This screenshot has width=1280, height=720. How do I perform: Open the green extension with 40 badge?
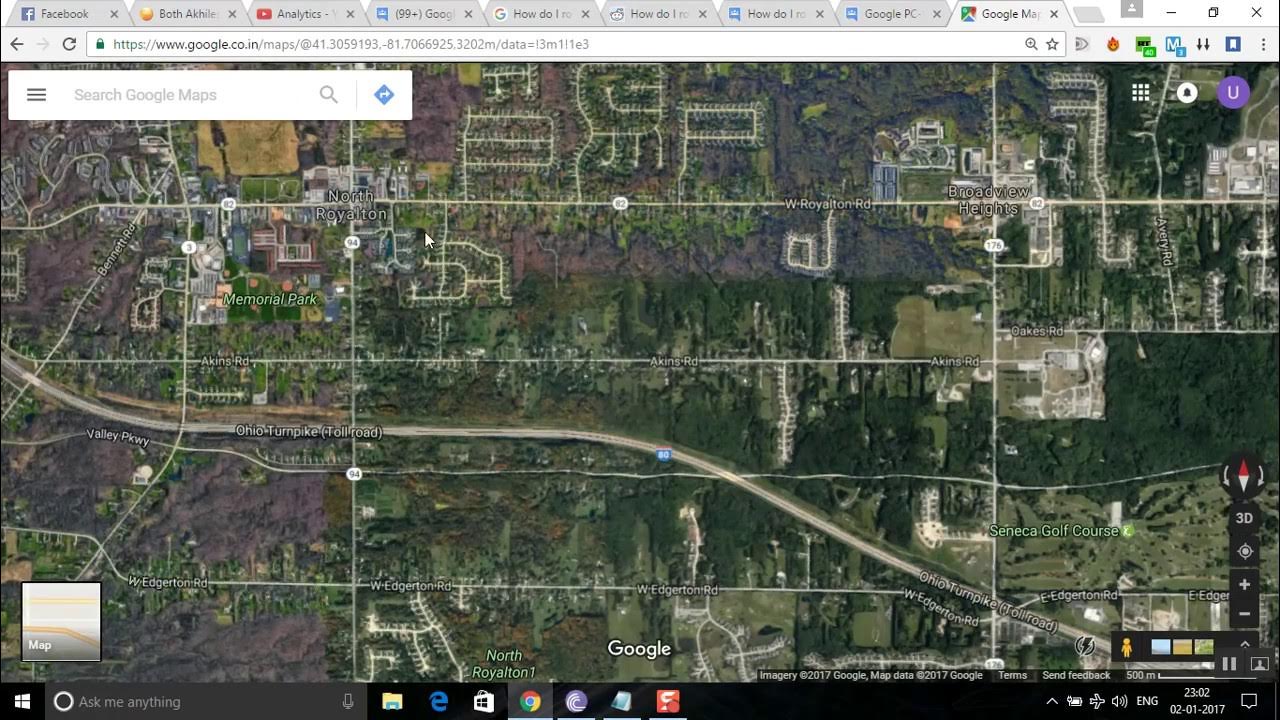click(1145, 45)
